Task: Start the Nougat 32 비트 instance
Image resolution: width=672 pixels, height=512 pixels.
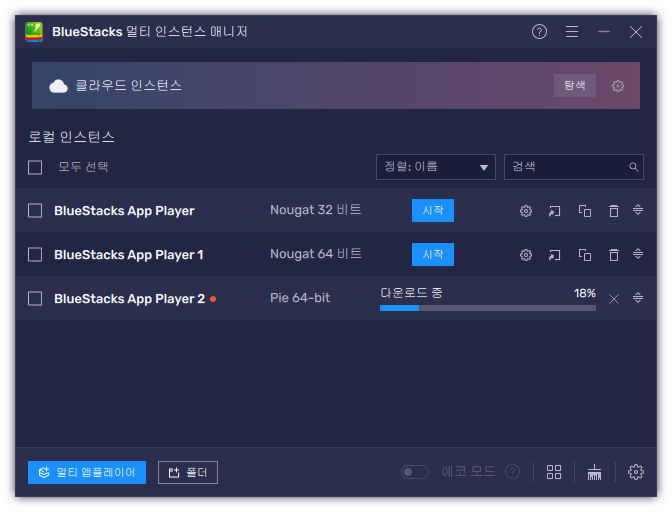Action: (432, 210)
